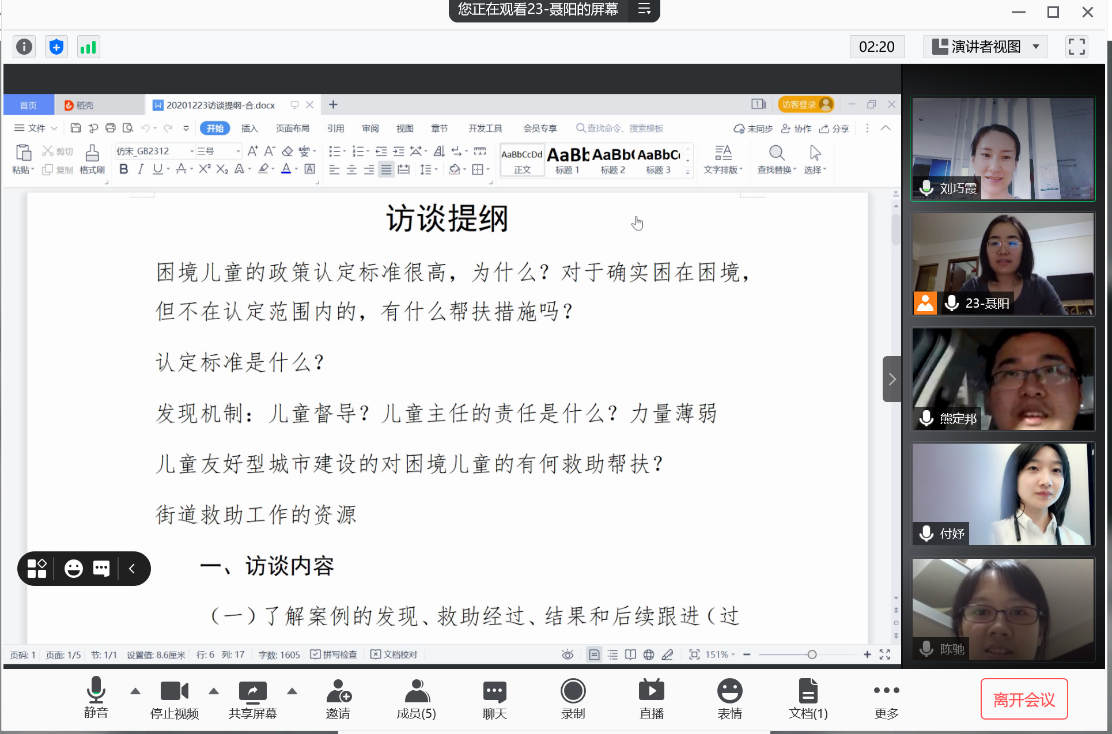Viewport: 1112px width, 734px height.
Task: Open the Reactions (表情) picker
Action: tap(730, 699)
